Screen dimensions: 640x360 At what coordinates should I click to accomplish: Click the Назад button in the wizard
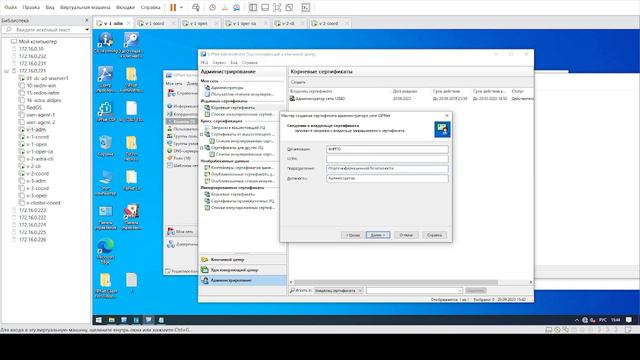pos(353,235)
